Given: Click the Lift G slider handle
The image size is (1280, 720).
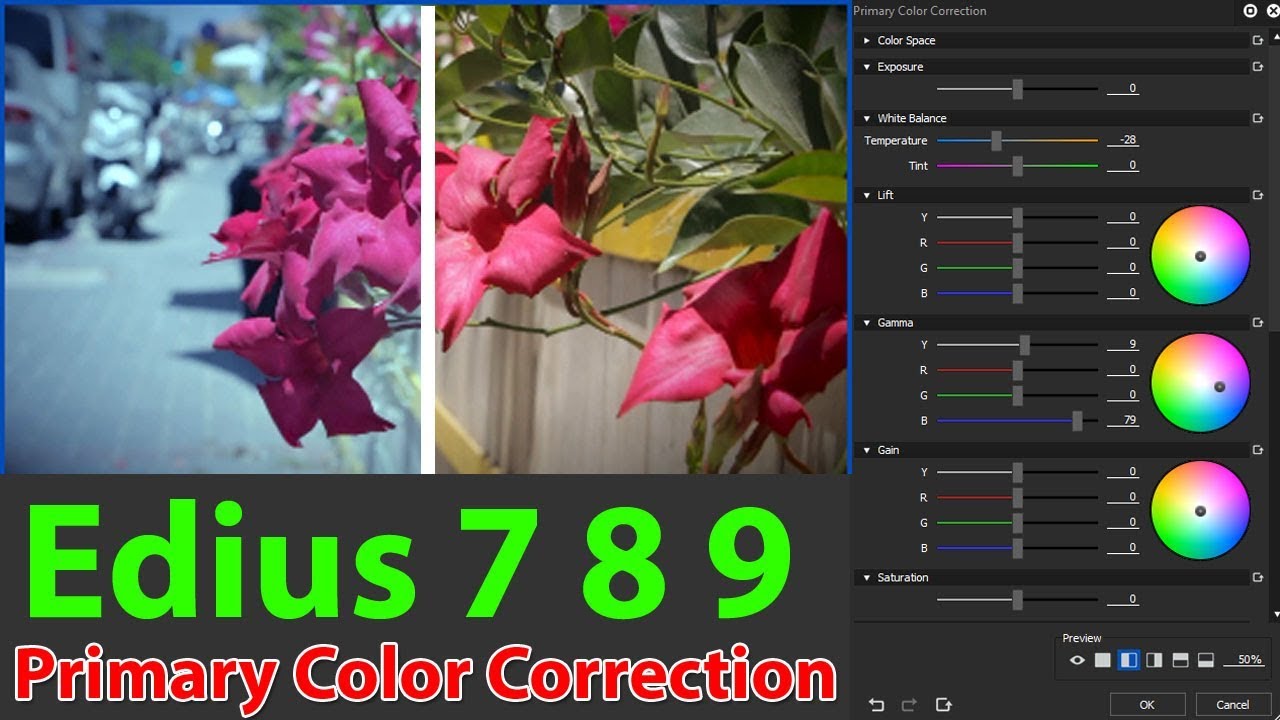Looking at the screenshot, I should coord(1017,268).
